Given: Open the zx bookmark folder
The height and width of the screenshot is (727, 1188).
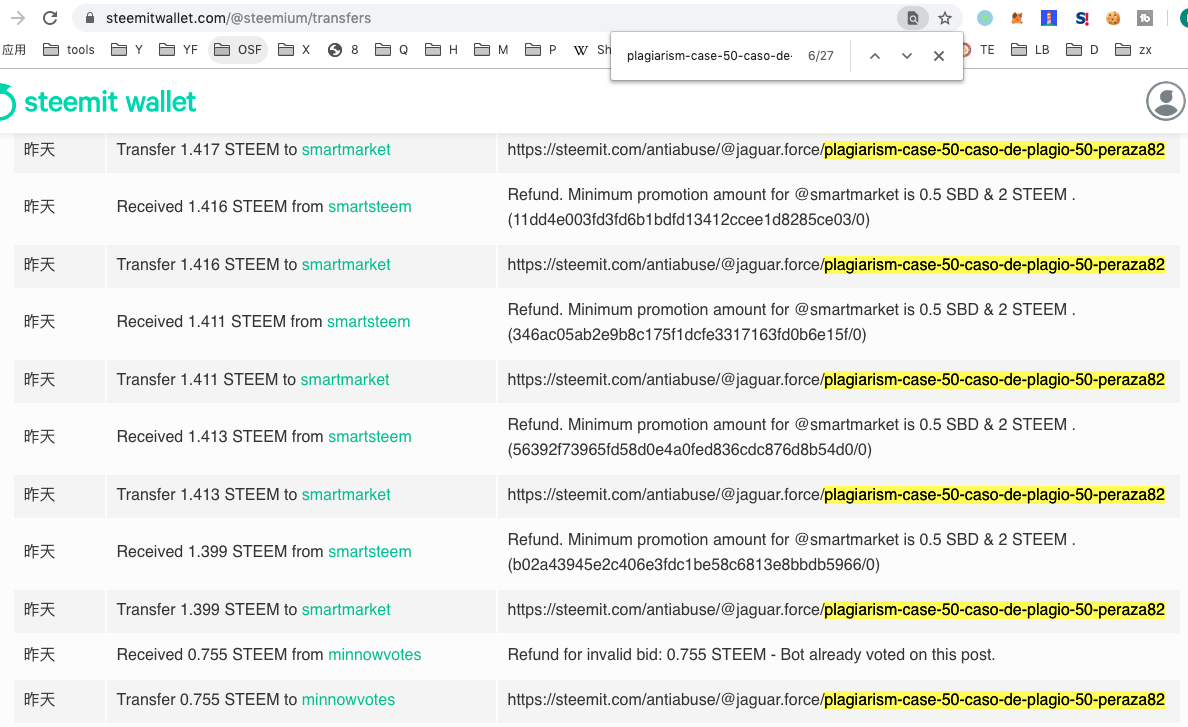Looking at the screenshot, I should pyautogui.click(x=1133, y=50).
